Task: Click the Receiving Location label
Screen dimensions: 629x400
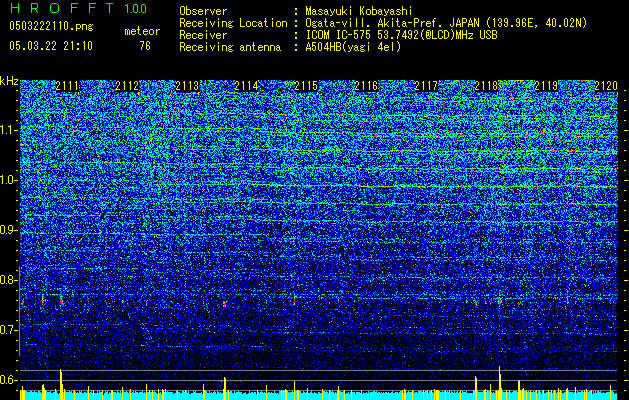Action: pyautogui.click(x=233, y=23)
